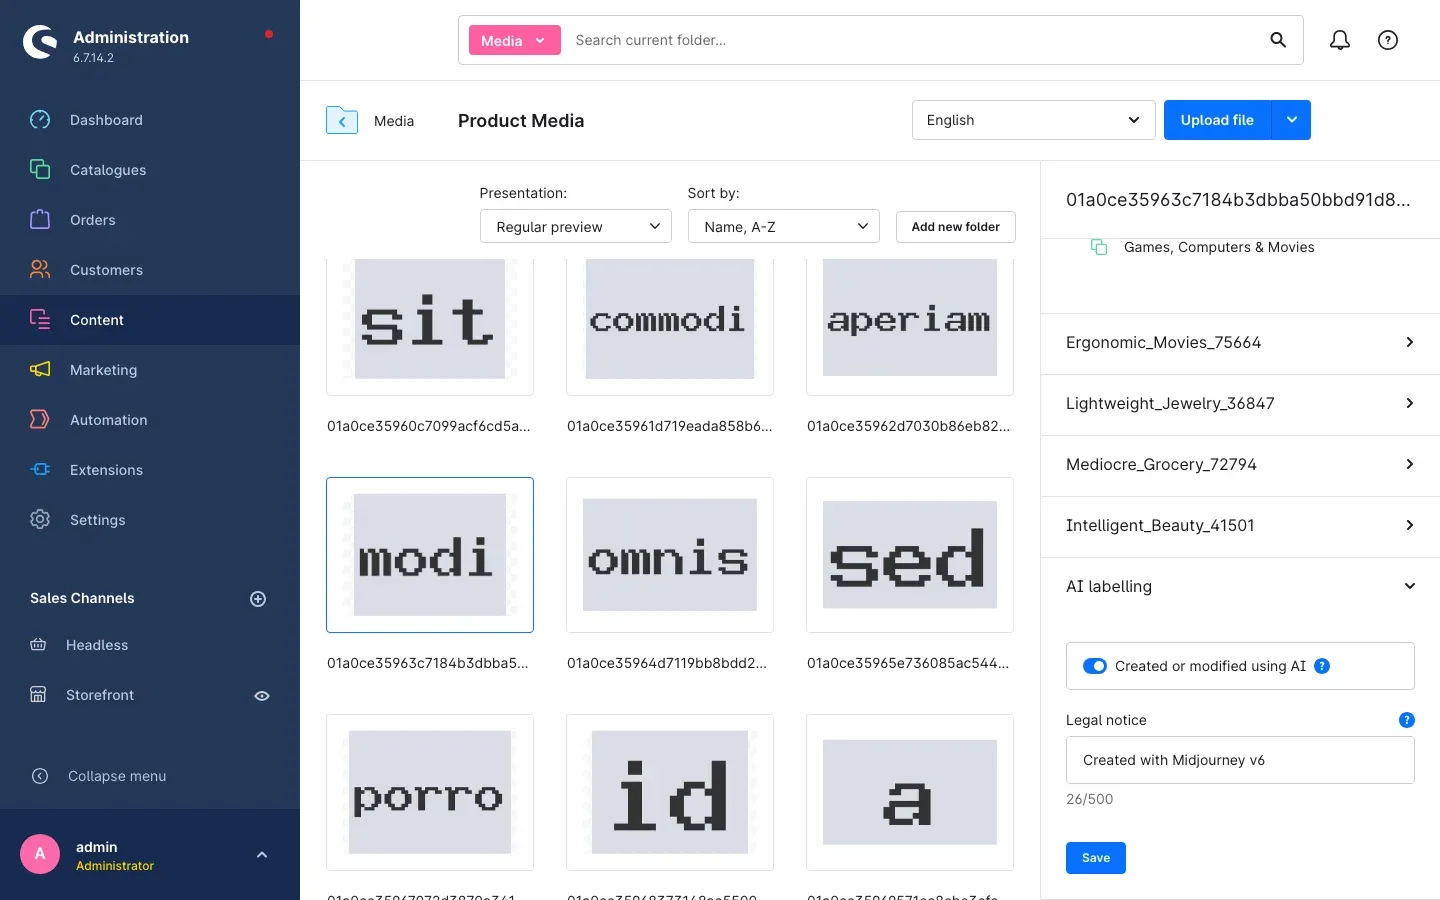
Task: Add a new sales channel plus icon
Action: click(258, 599)
